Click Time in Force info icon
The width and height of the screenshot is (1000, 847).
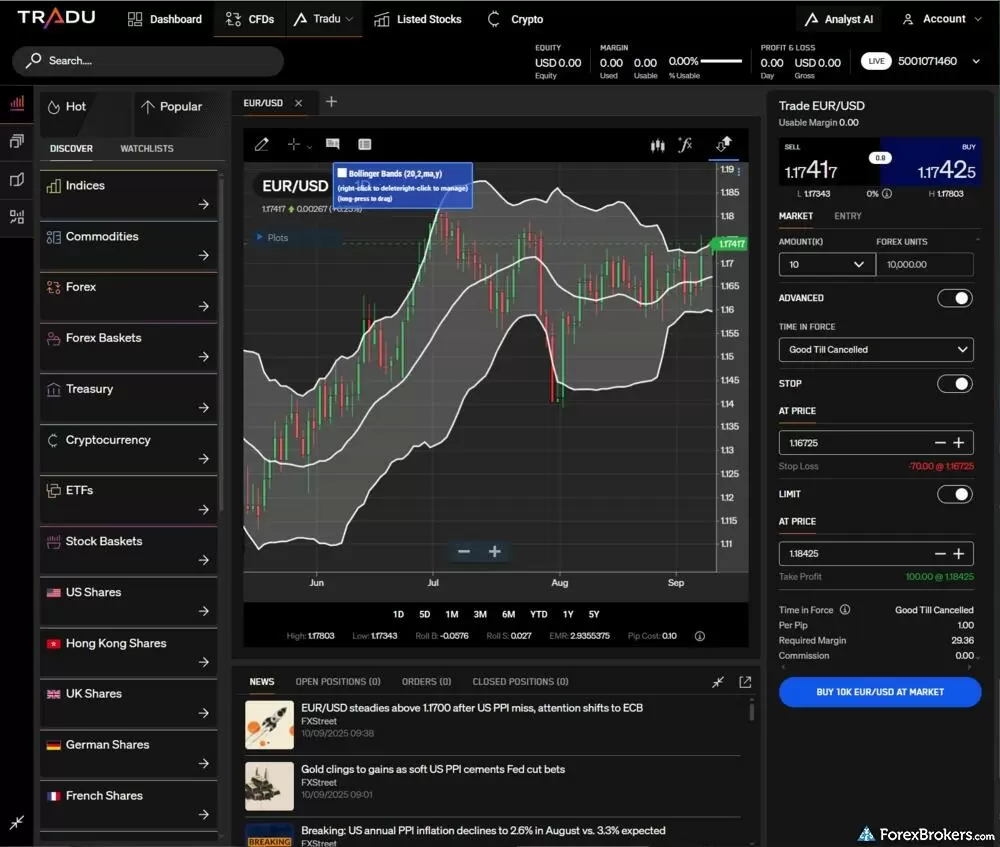(845, 610)
